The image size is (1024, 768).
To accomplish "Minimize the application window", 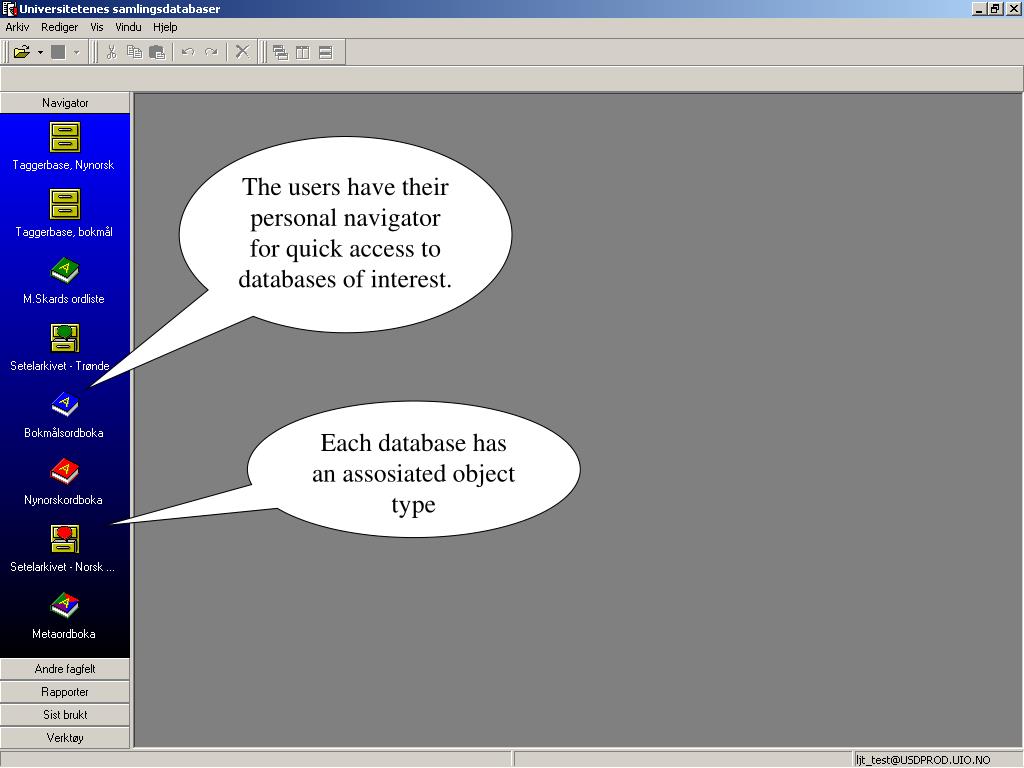I will (978, 8).
